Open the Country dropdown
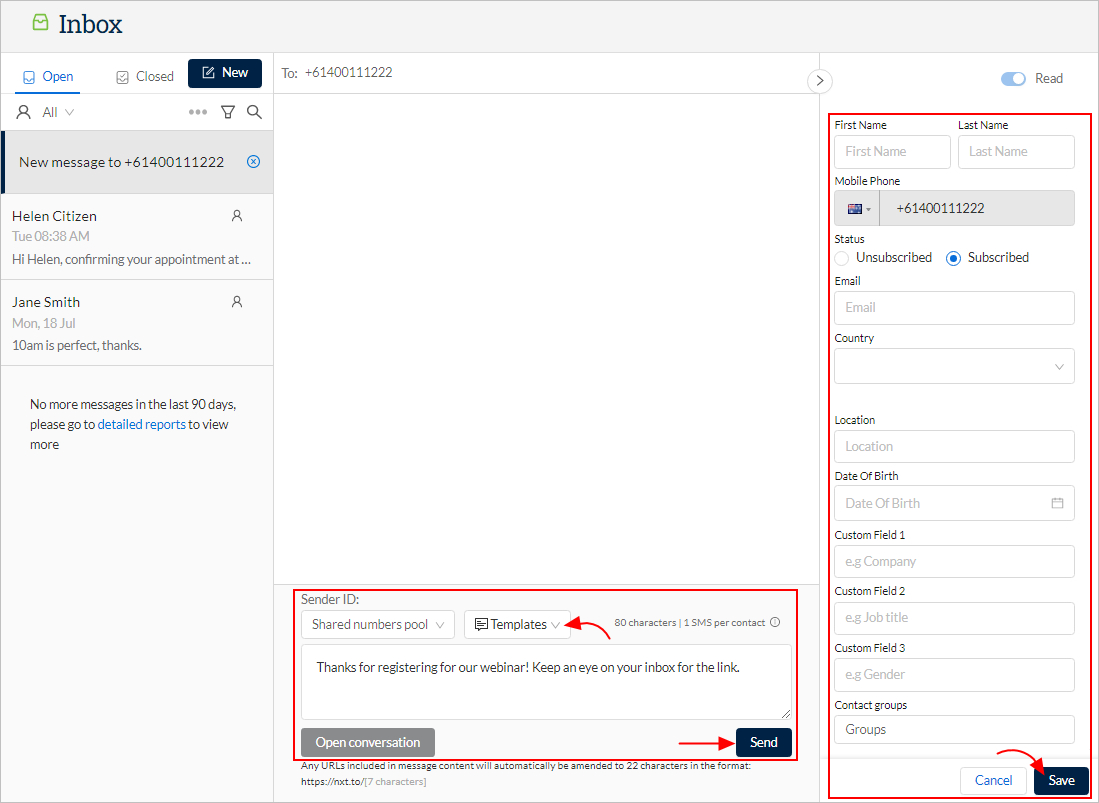This screenshot has width=1099, height=803. [953, 366]
